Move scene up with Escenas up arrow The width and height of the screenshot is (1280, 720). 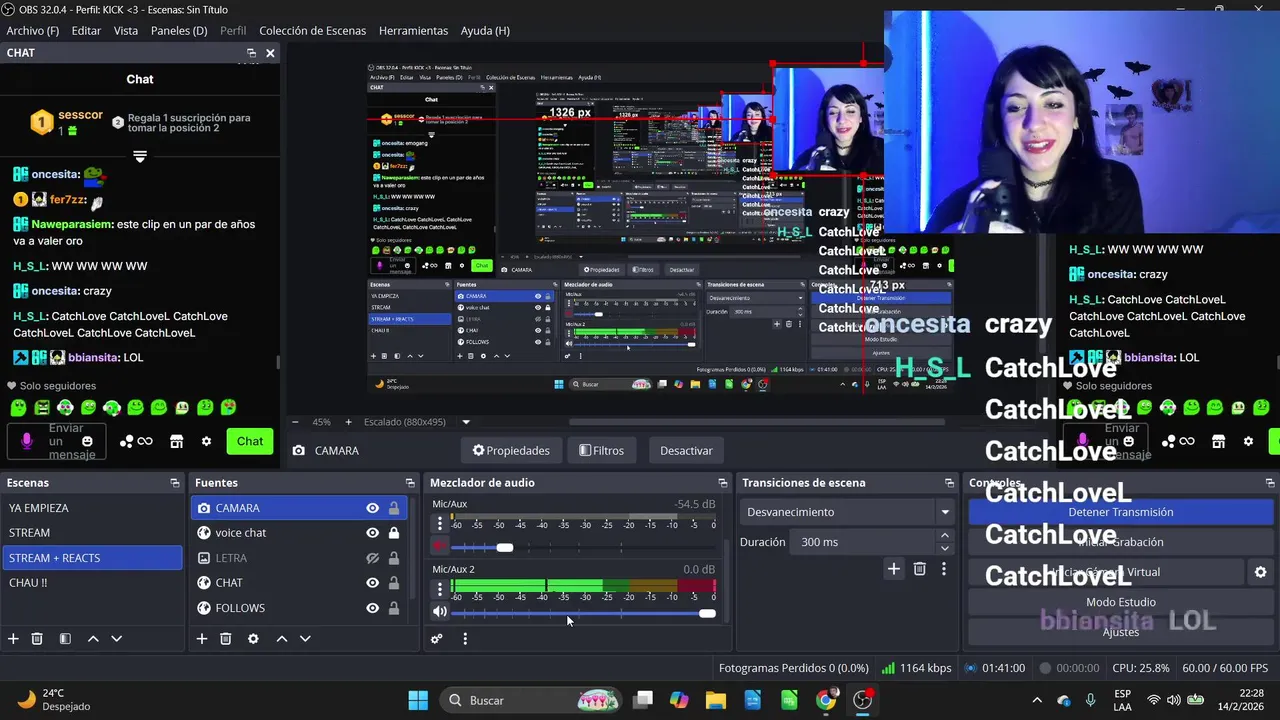tap(93, 638)
